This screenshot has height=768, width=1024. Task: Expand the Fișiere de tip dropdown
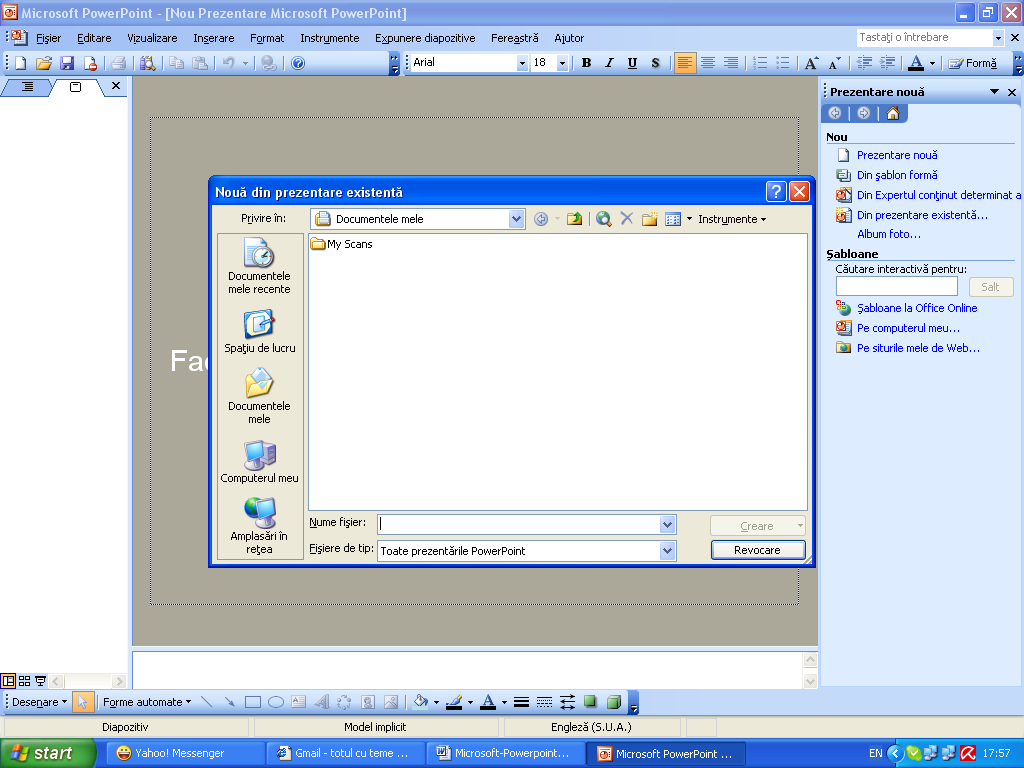point(667,551)
